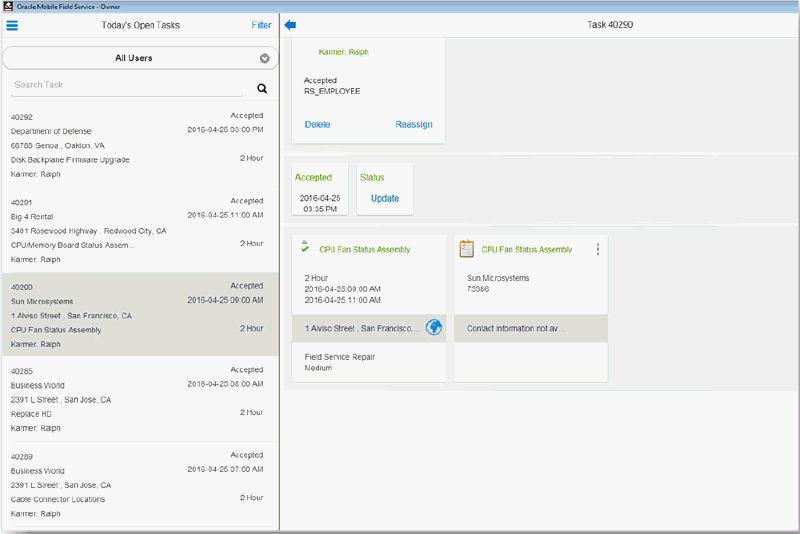Image resolution: width=800 pixels, height=534 pixels.
Task: Click Karmer, Ralph assignee name in detail
Action: point(343,52)
